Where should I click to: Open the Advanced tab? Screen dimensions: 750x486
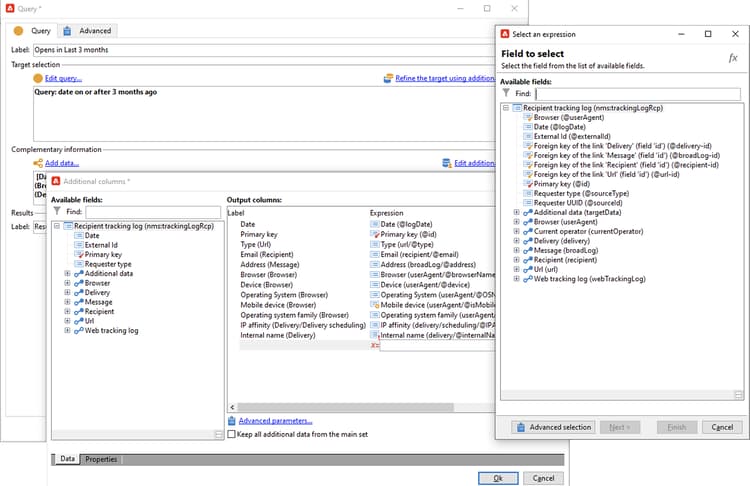coord(88,31)
